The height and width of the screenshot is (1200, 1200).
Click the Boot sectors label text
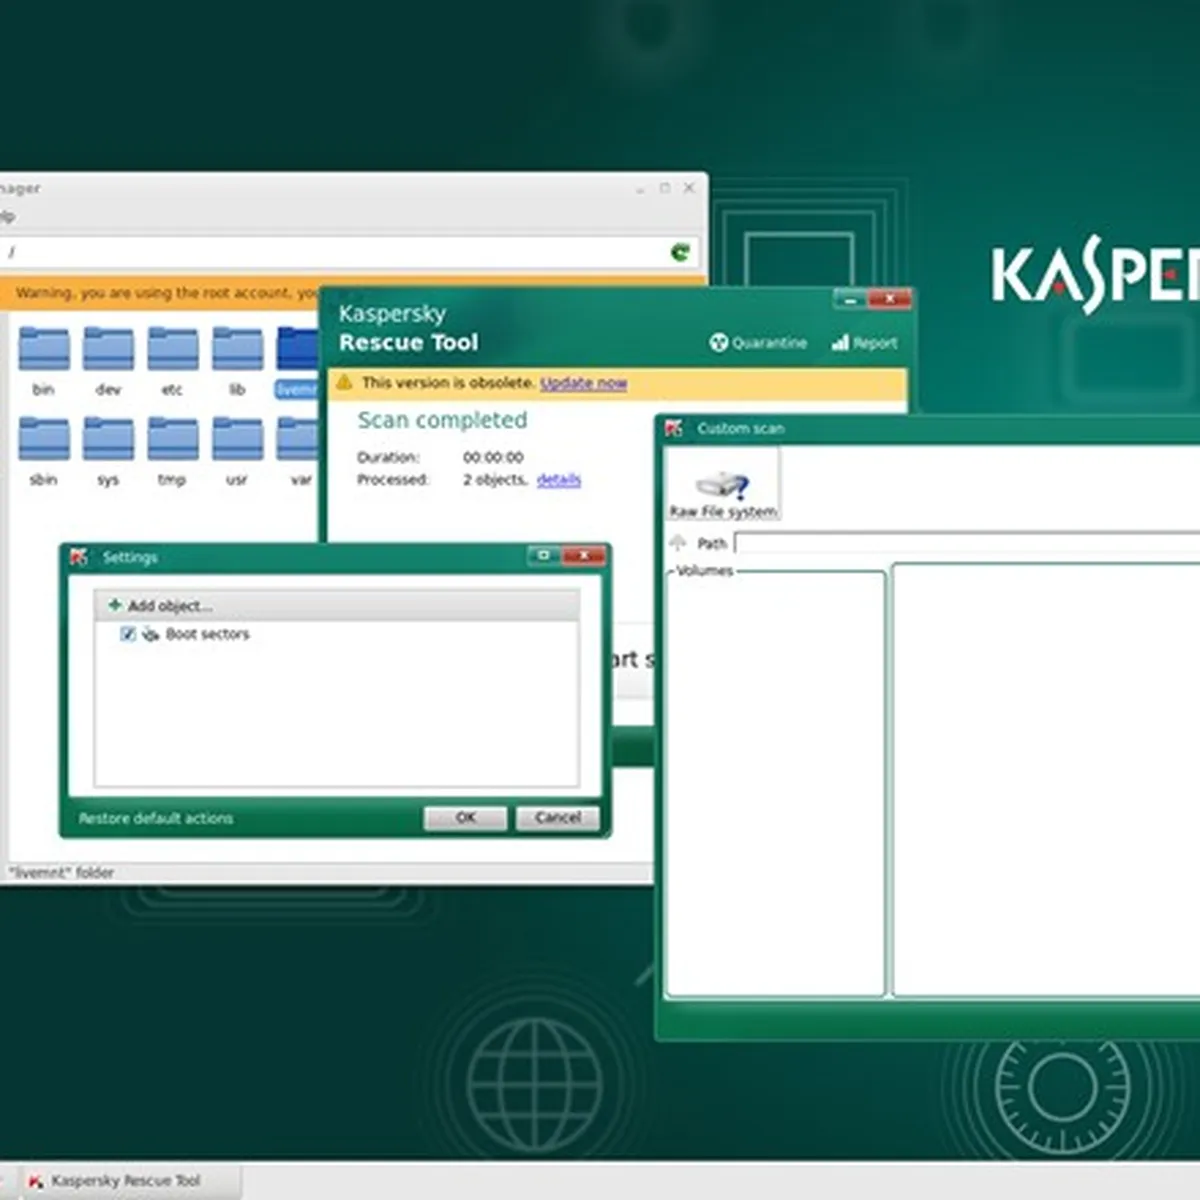click(208, 634)
